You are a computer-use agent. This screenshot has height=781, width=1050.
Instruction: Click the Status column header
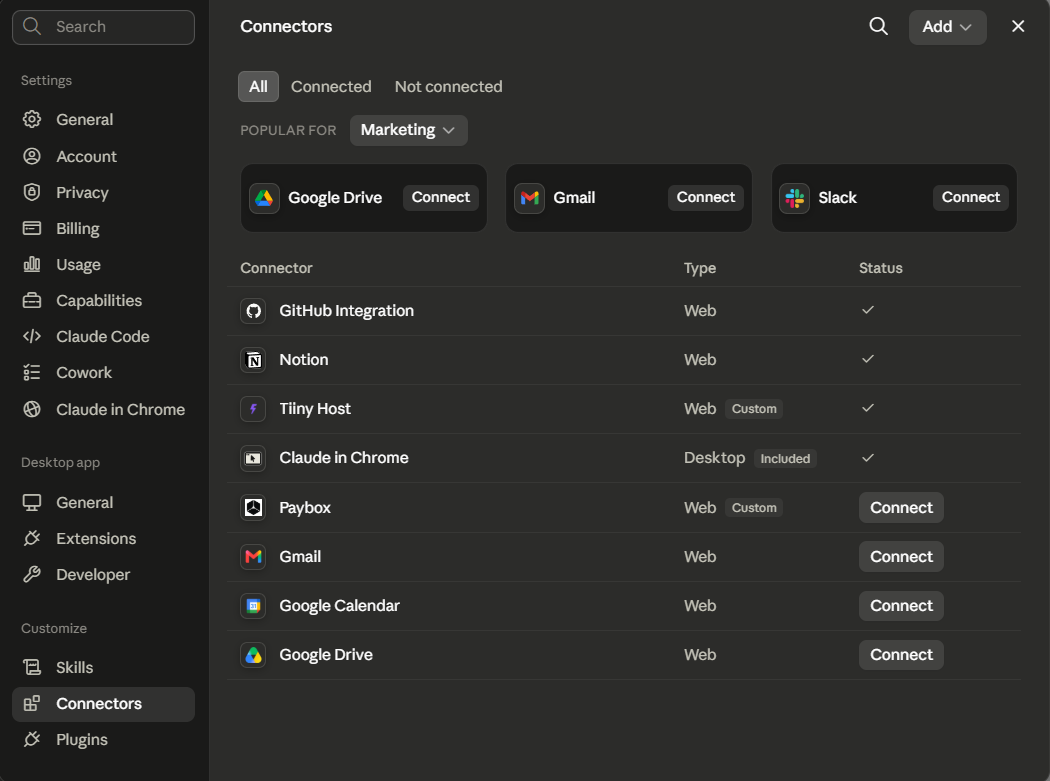881,268
